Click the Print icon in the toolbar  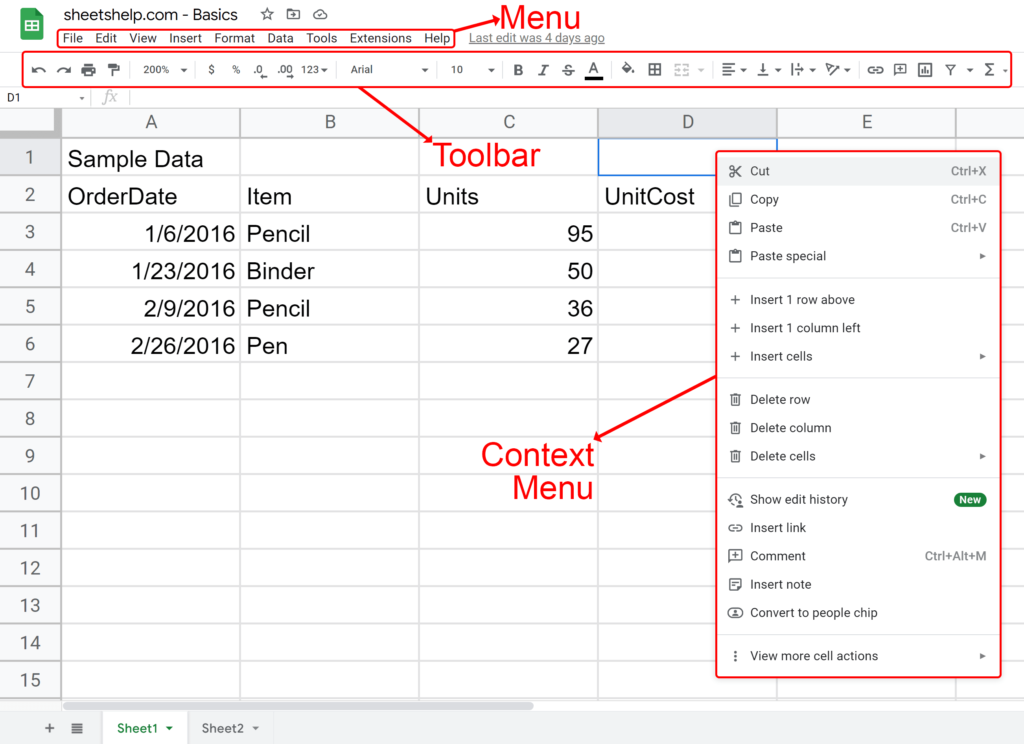89,70
